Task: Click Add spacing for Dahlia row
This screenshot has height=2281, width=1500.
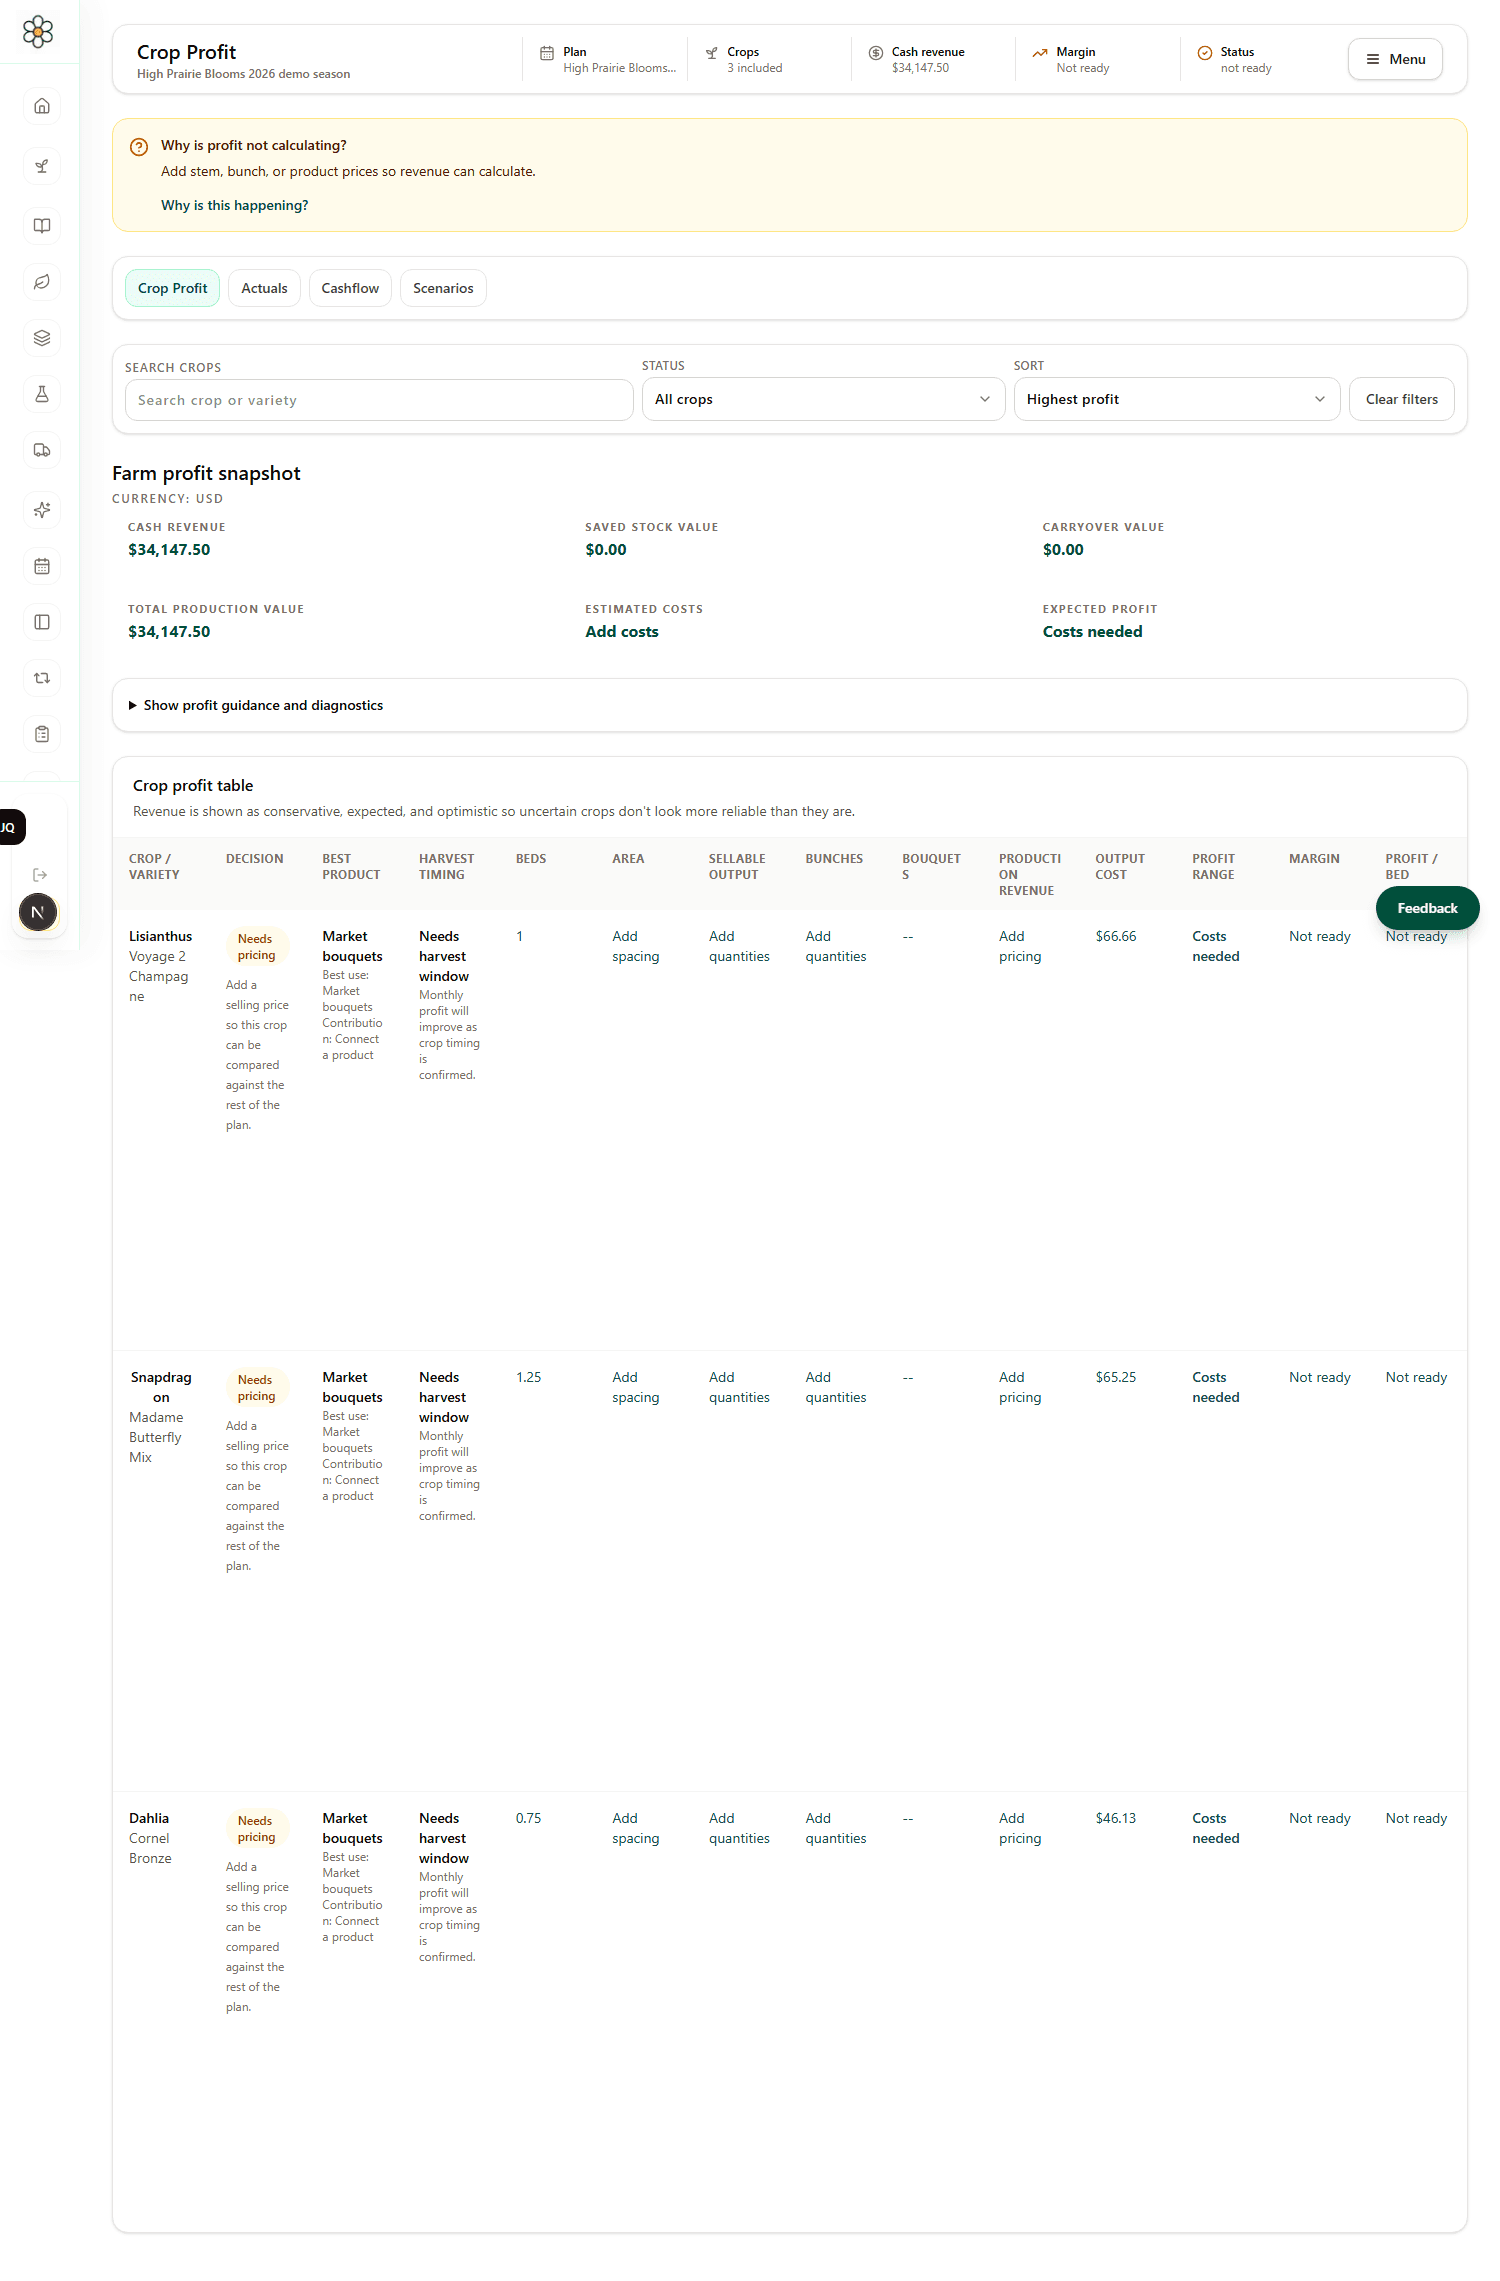Action: (636, 1828)
